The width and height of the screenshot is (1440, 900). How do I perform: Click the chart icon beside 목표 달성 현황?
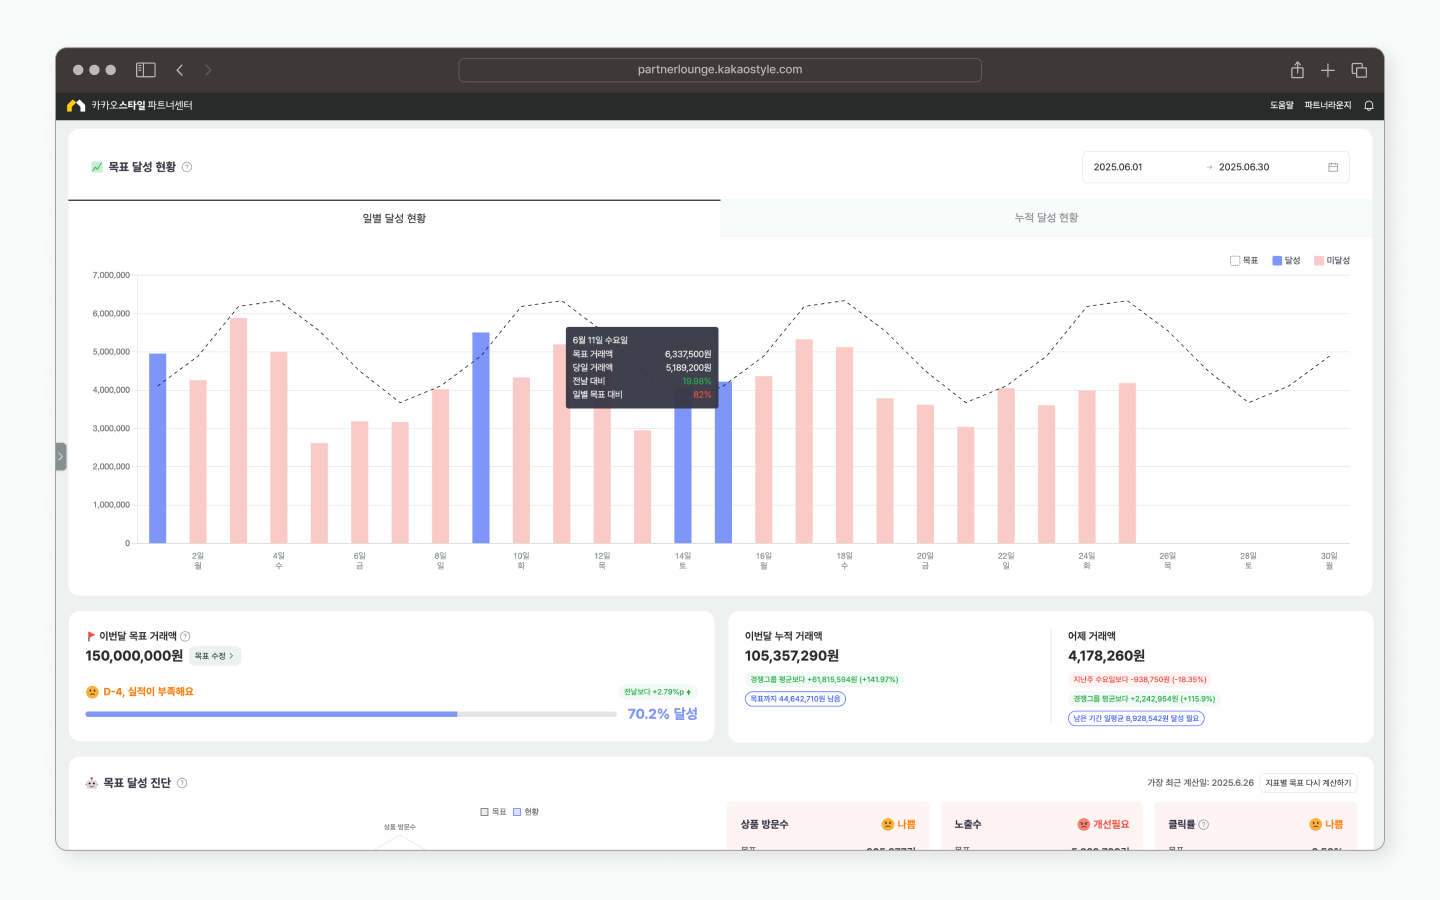tap(97, 167)
